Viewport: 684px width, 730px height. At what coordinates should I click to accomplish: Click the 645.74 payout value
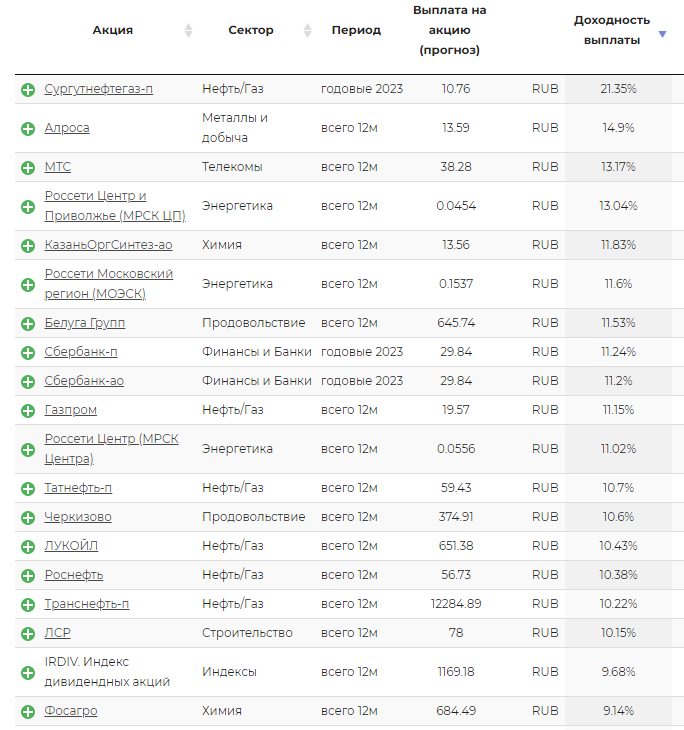tap(456, 323)
